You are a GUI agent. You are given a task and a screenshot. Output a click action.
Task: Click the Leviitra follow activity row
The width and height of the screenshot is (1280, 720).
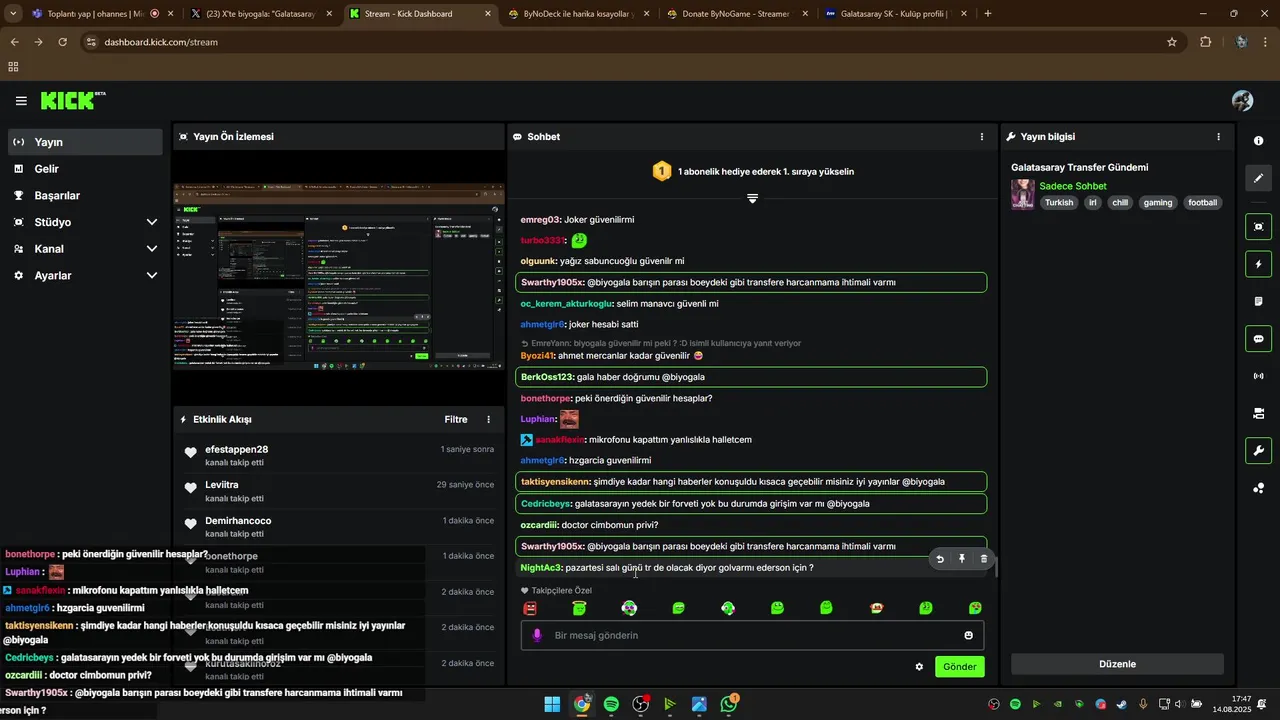click(x=339, y=491)
